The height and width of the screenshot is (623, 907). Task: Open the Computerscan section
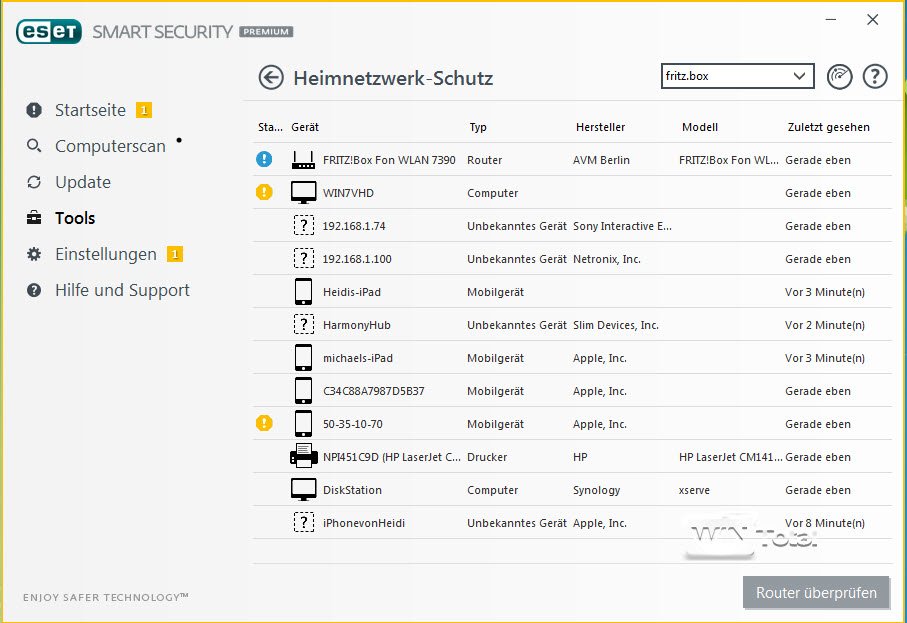coord(110,146)
